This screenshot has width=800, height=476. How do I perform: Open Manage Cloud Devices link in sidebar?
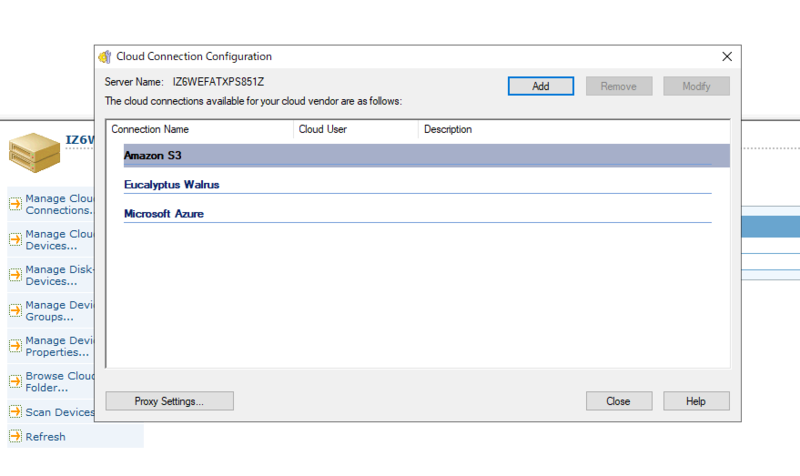(60, 240)
